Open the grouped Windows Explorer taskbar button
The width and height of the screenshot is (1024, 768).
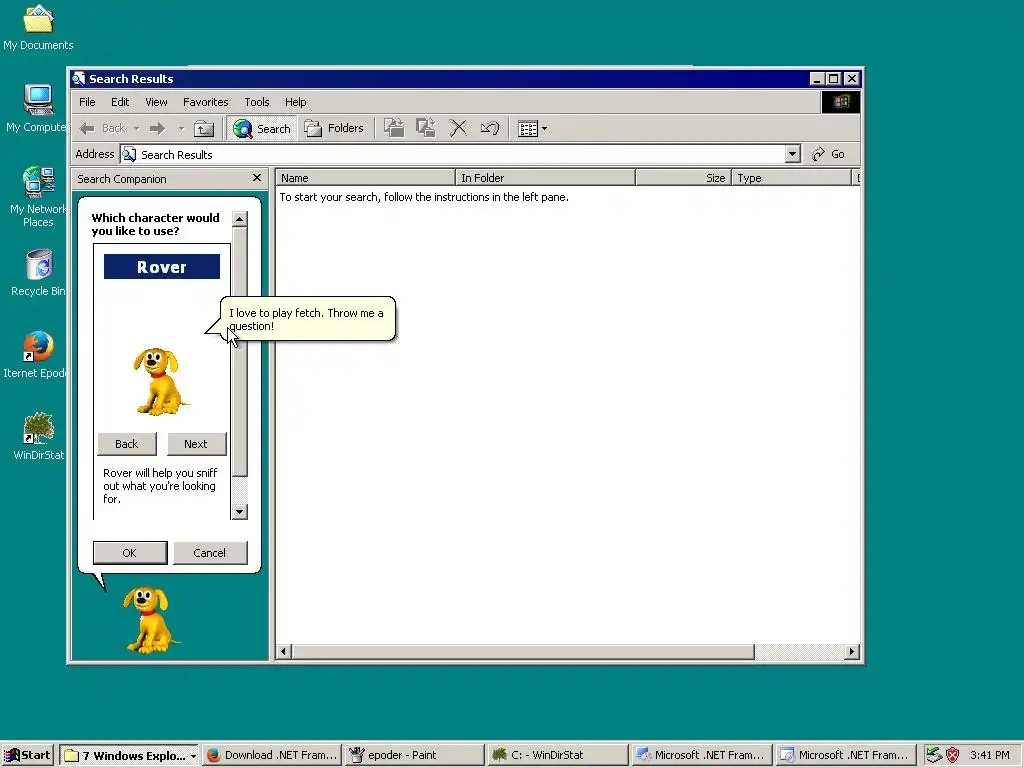point(129,756)
